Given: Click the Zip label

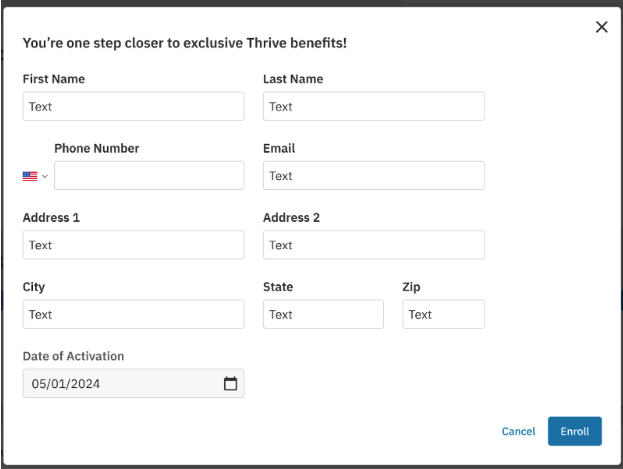Looking at the screenshot, I should [x=411, y=287].
